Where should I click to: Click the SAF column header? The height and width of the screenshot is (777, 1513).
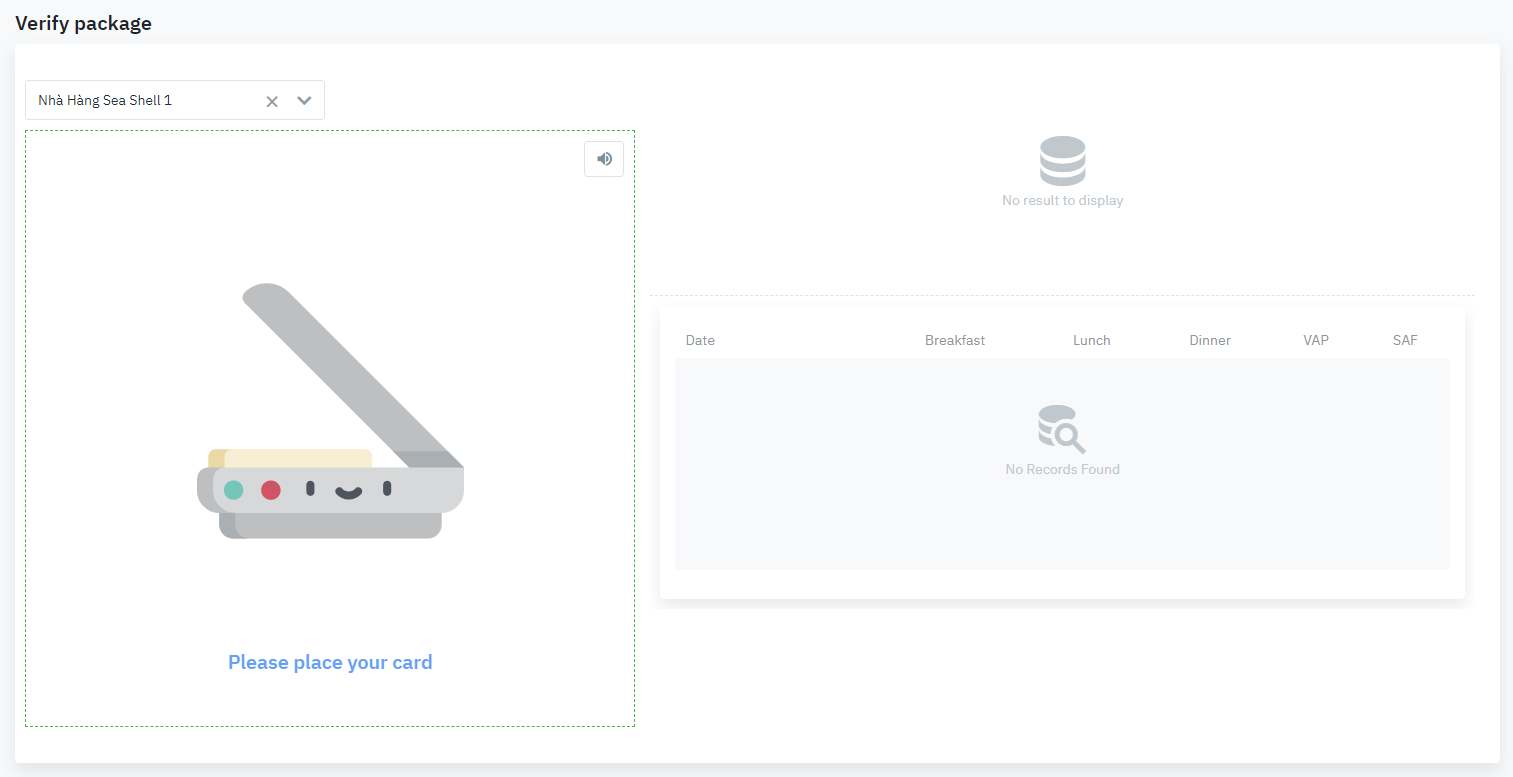(1404, 340)
